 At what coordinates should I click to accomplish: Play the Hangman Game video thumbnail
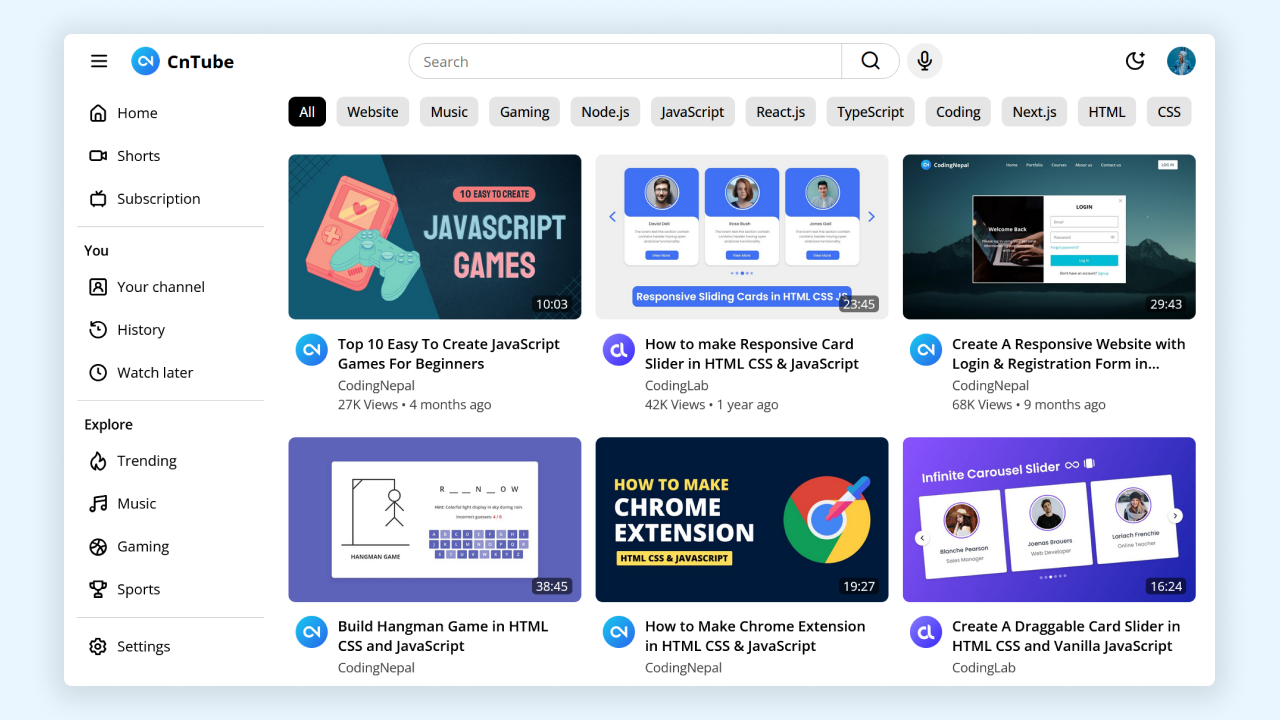tap(434, 519)
